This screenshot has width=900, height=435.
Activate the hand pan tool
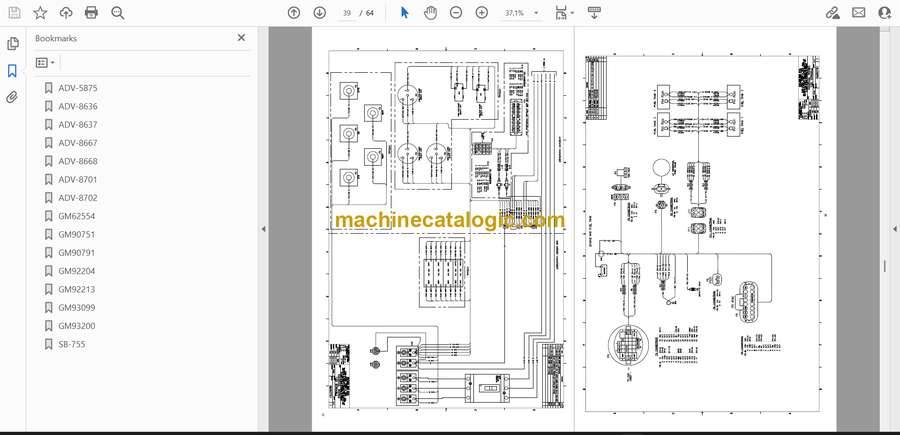(x=430, y=13)
